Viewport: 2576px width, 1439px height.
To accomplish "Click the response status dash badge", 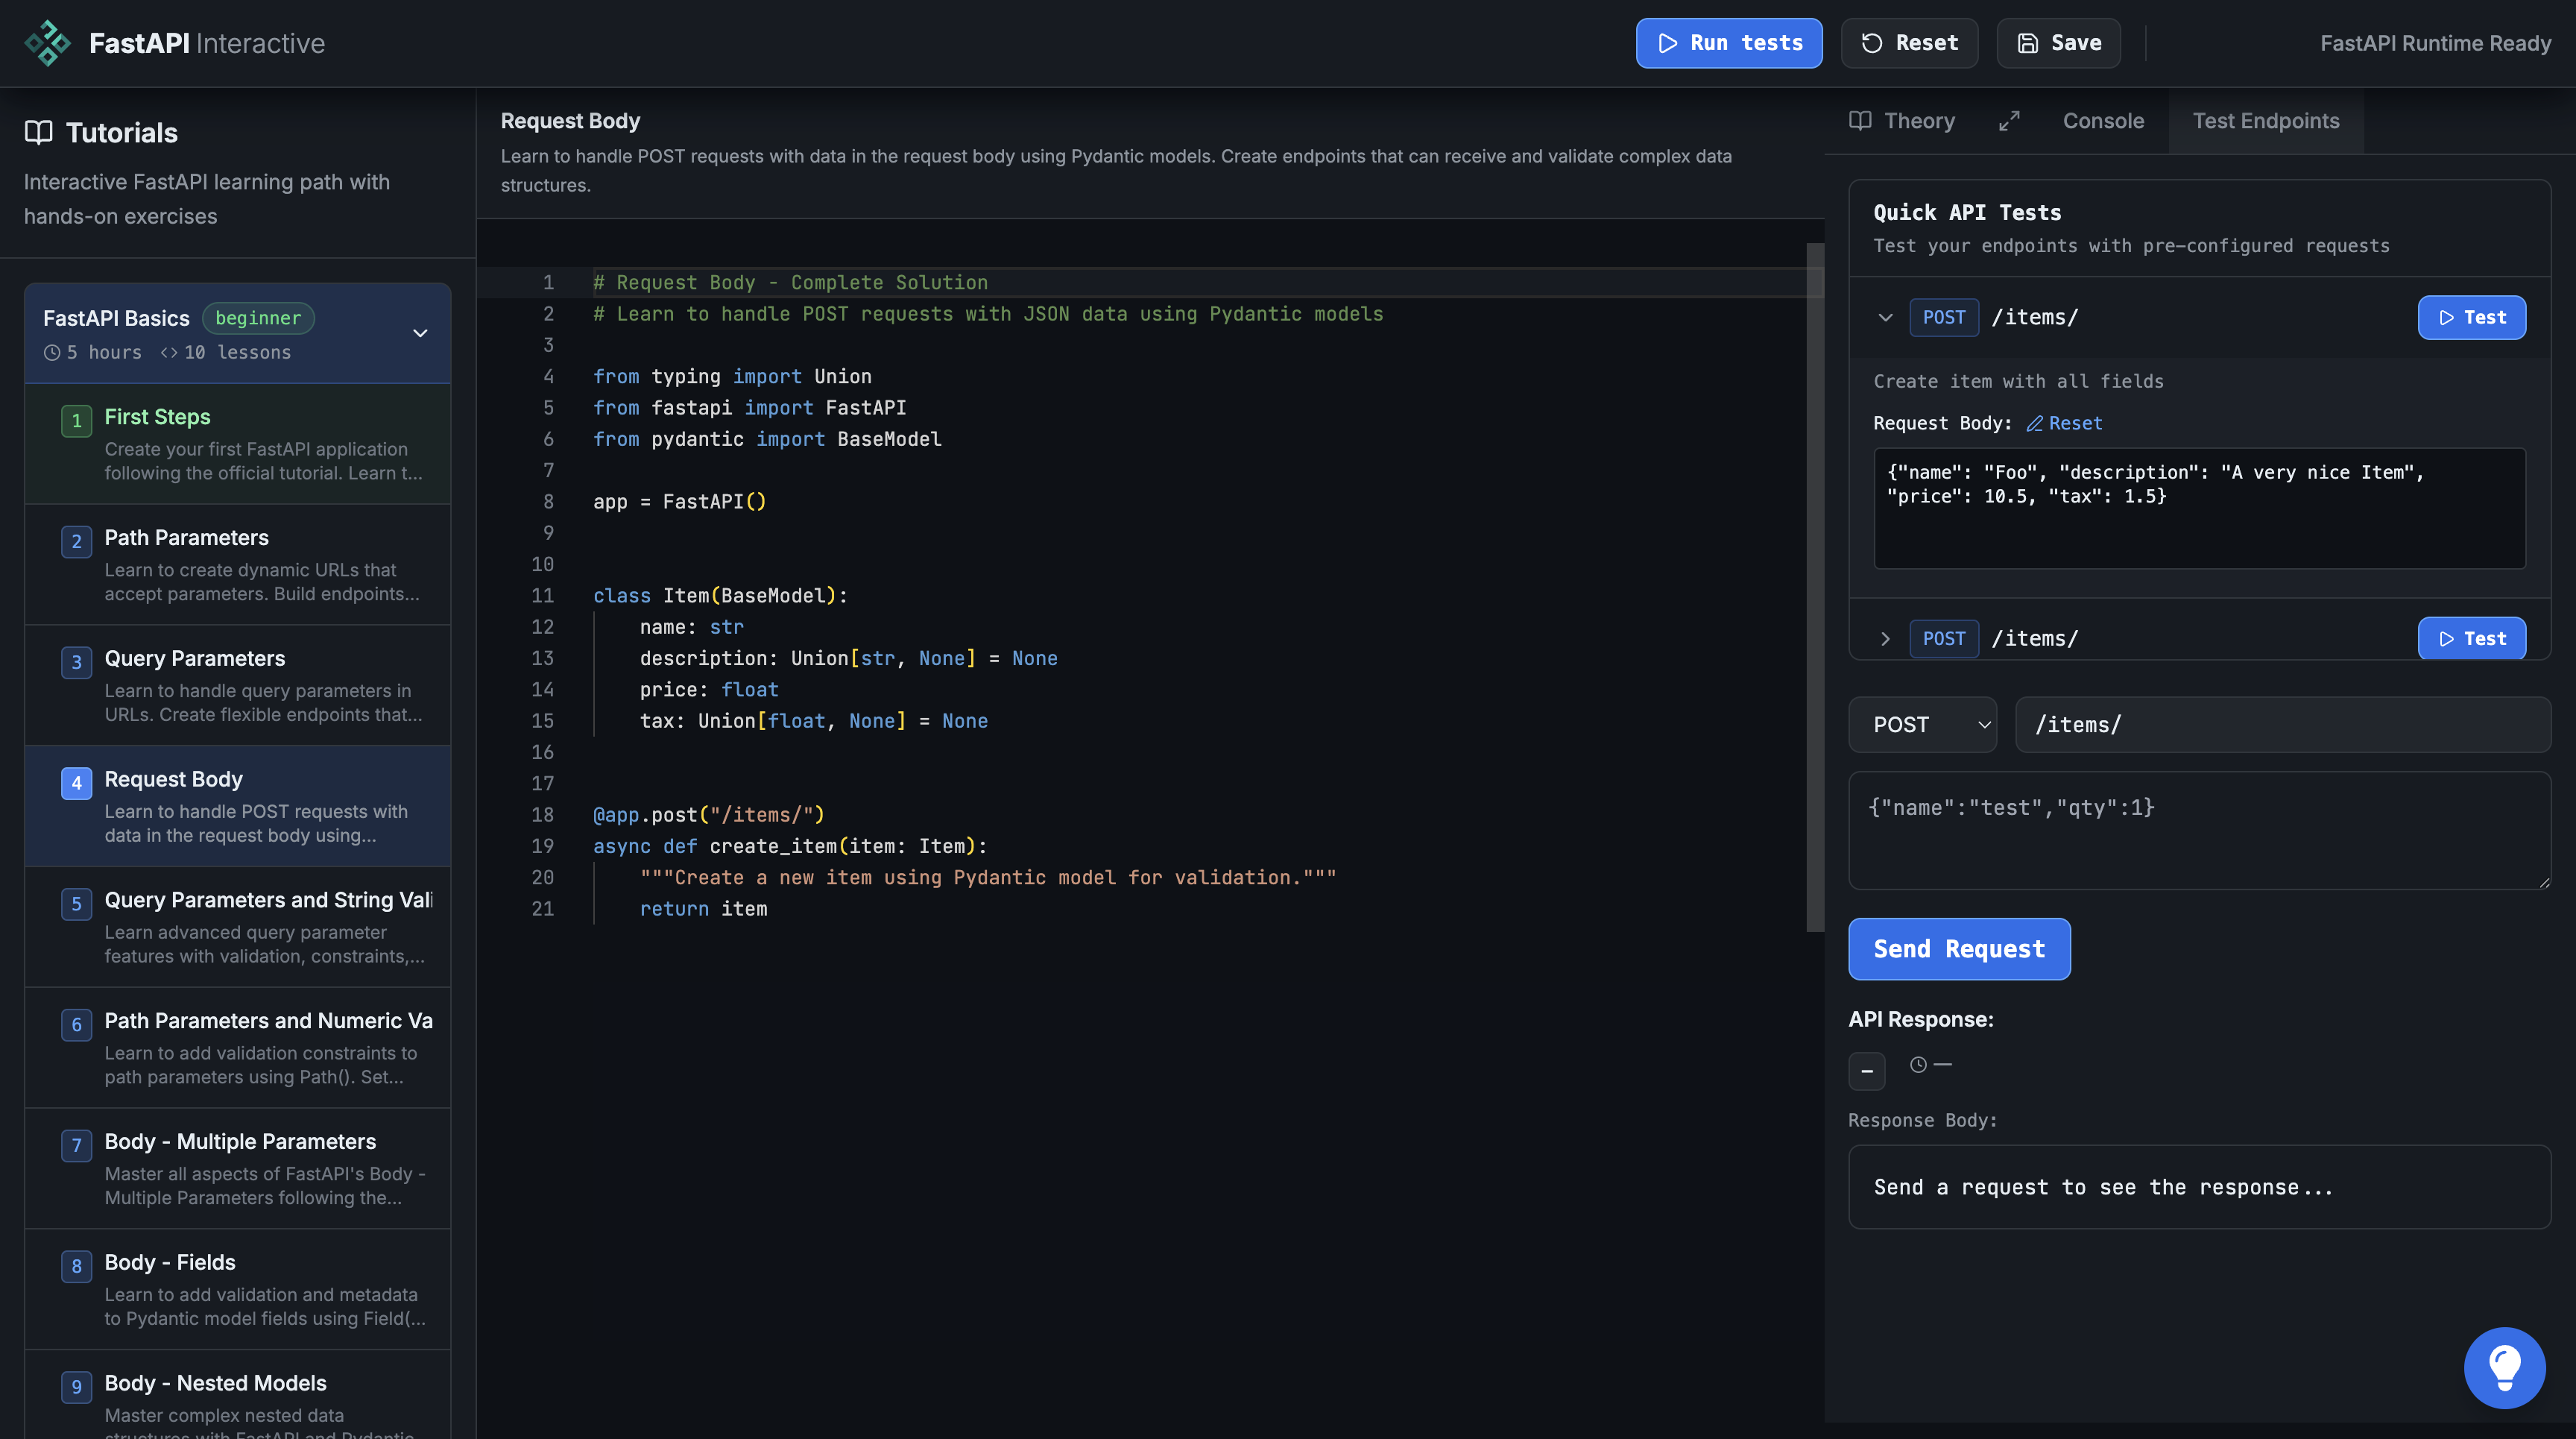I will 1866,1071.
